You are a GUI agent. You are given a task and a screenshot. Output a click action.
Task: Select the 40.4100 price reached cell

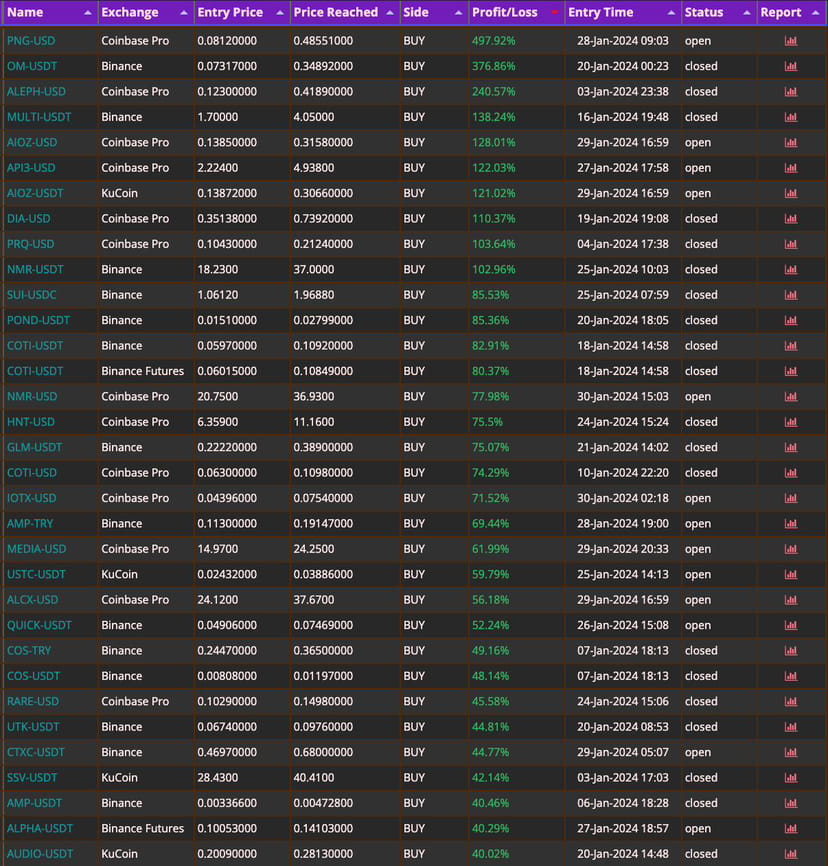[314, 778]
